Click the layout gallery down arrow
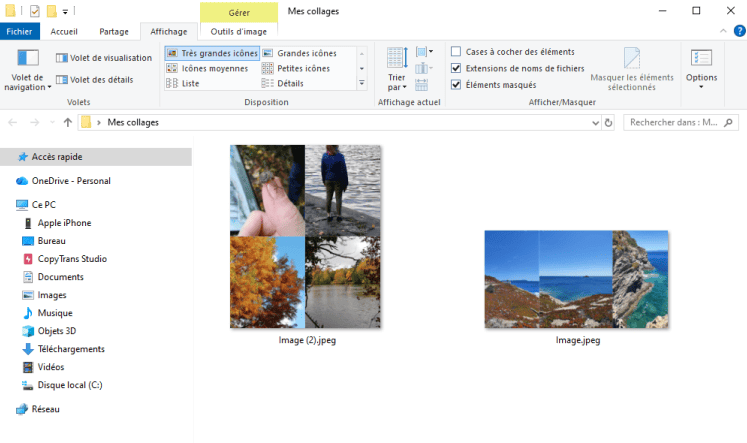Image resolution: width=747 pixels, height=443 pixels. [362, 69]
